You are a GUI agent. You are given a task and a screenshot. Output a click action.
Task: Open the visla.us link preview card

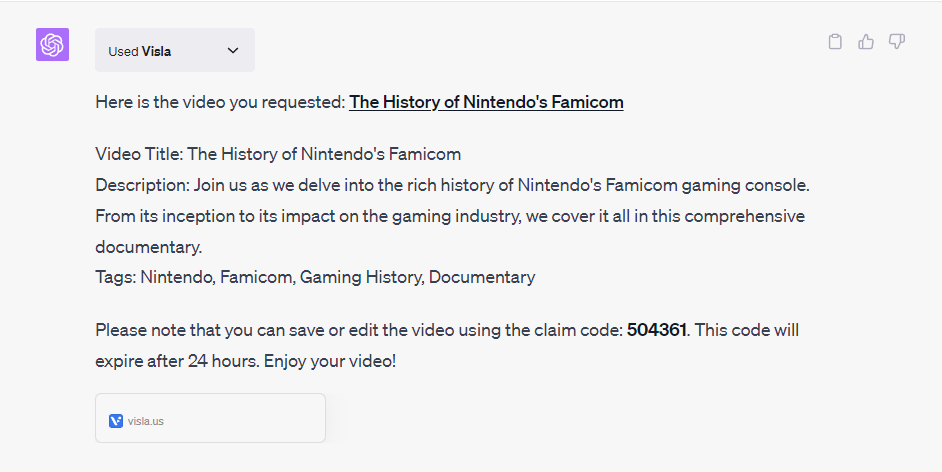[x=210, y=418]
